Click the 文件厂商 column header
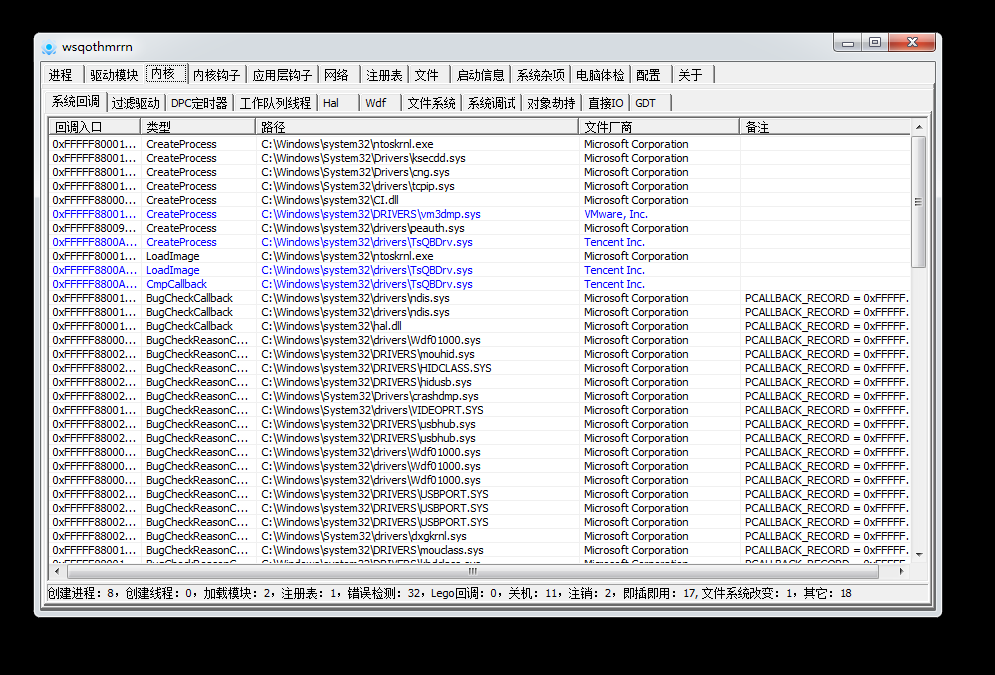 pos(658,127)
